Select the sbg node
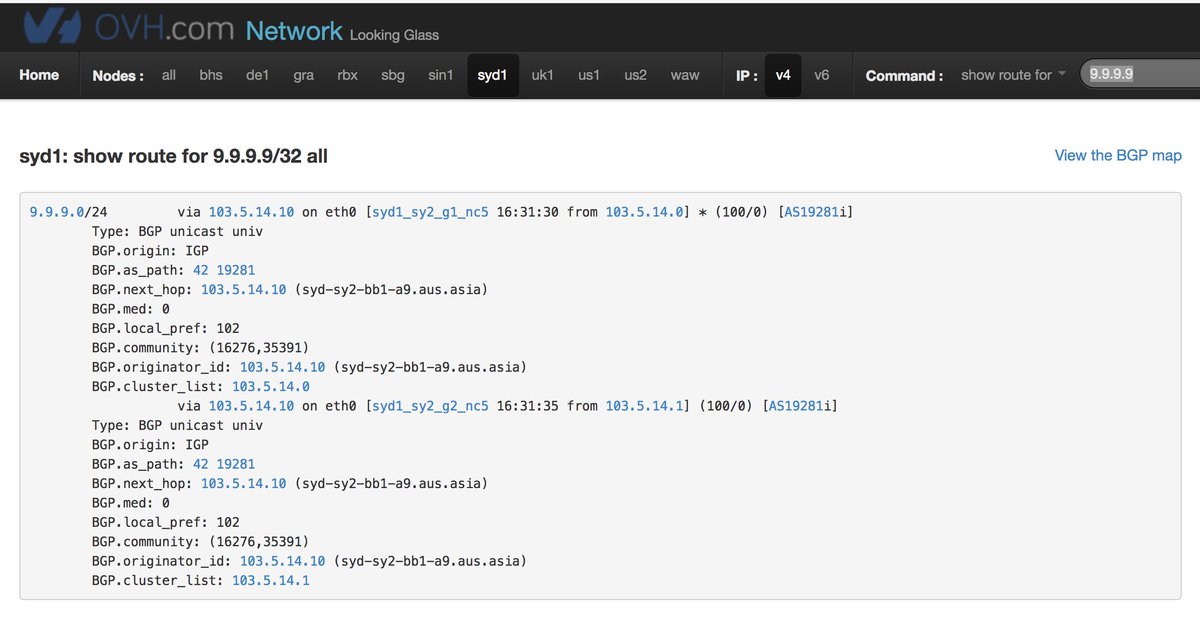Viewport: 1200px width, 640px height. 393,75
